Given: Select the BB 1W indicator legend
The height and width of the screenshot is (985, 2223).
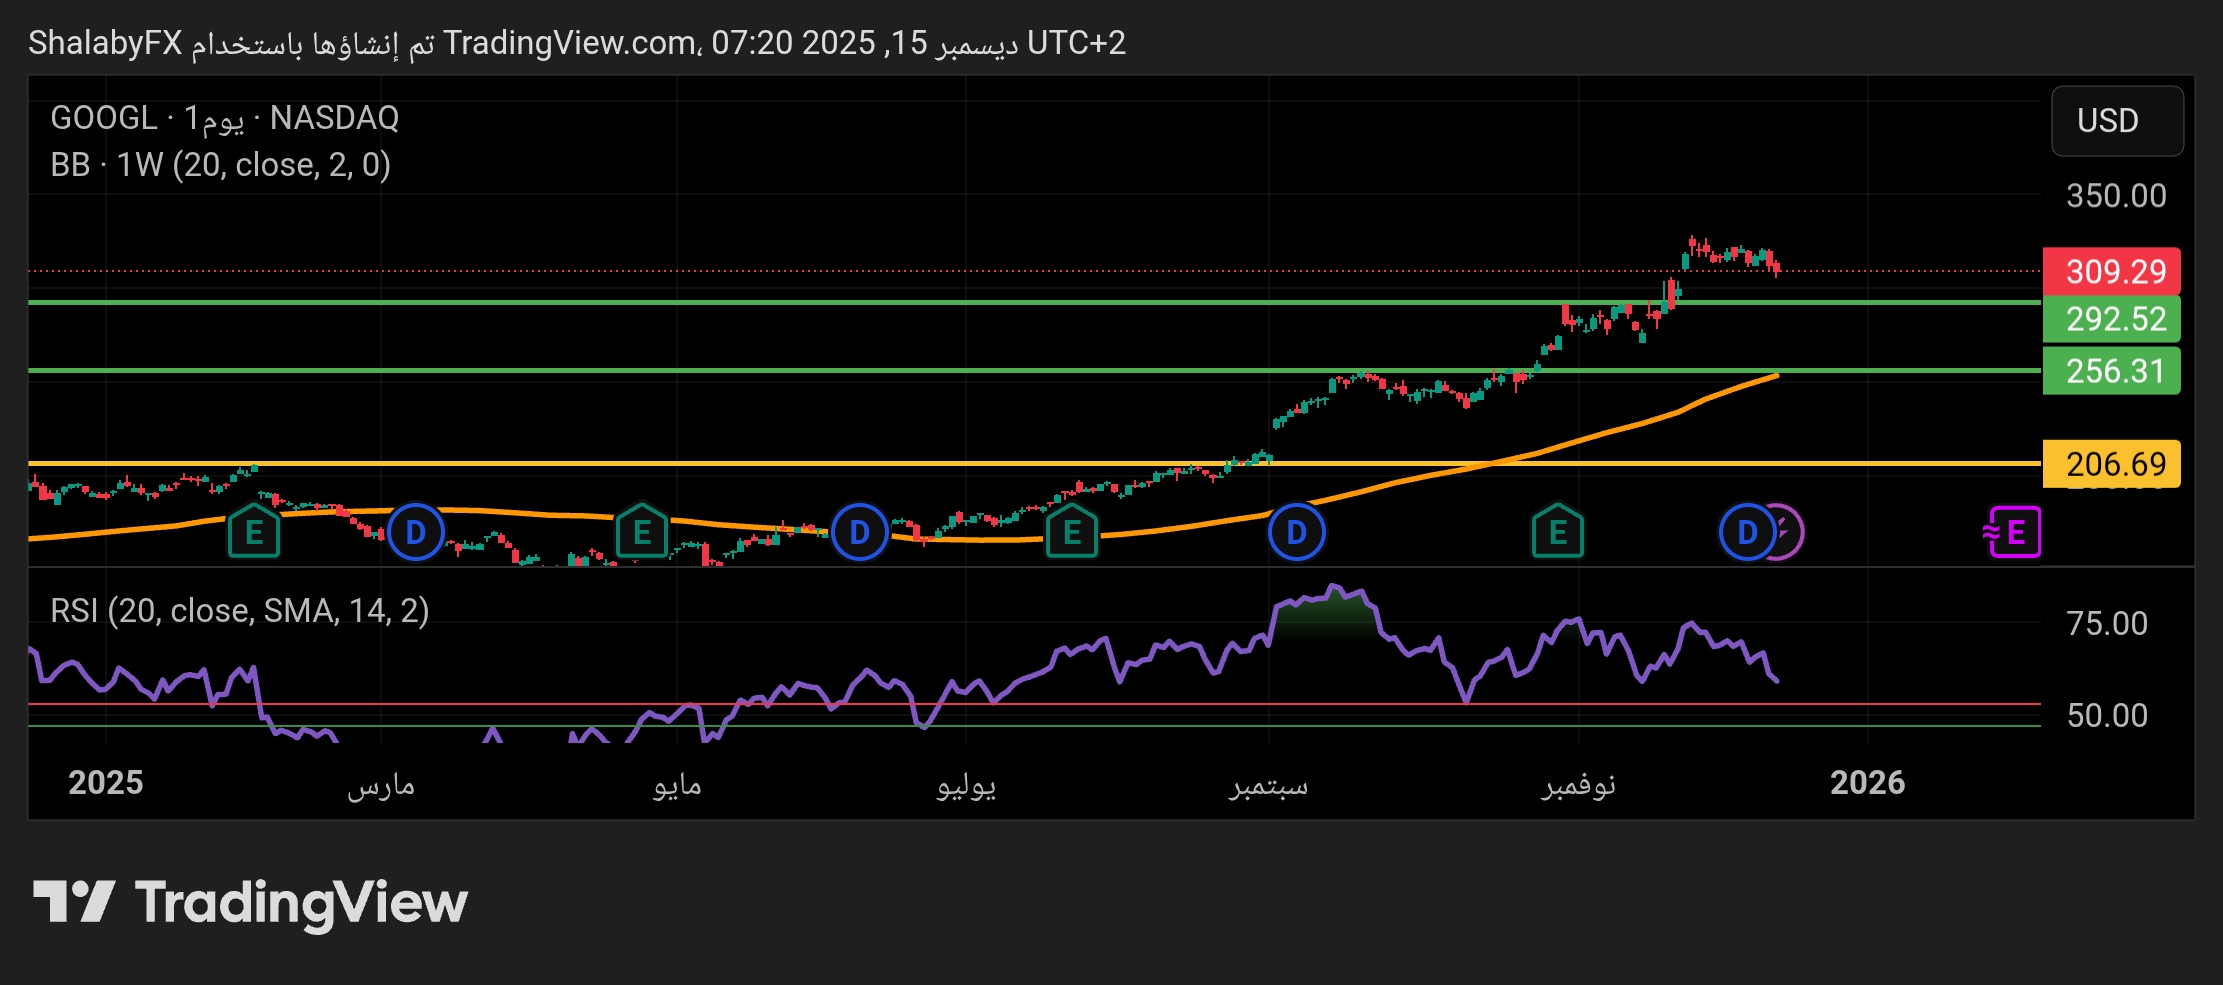Looking at the screenshot, I should pos(221,165).
